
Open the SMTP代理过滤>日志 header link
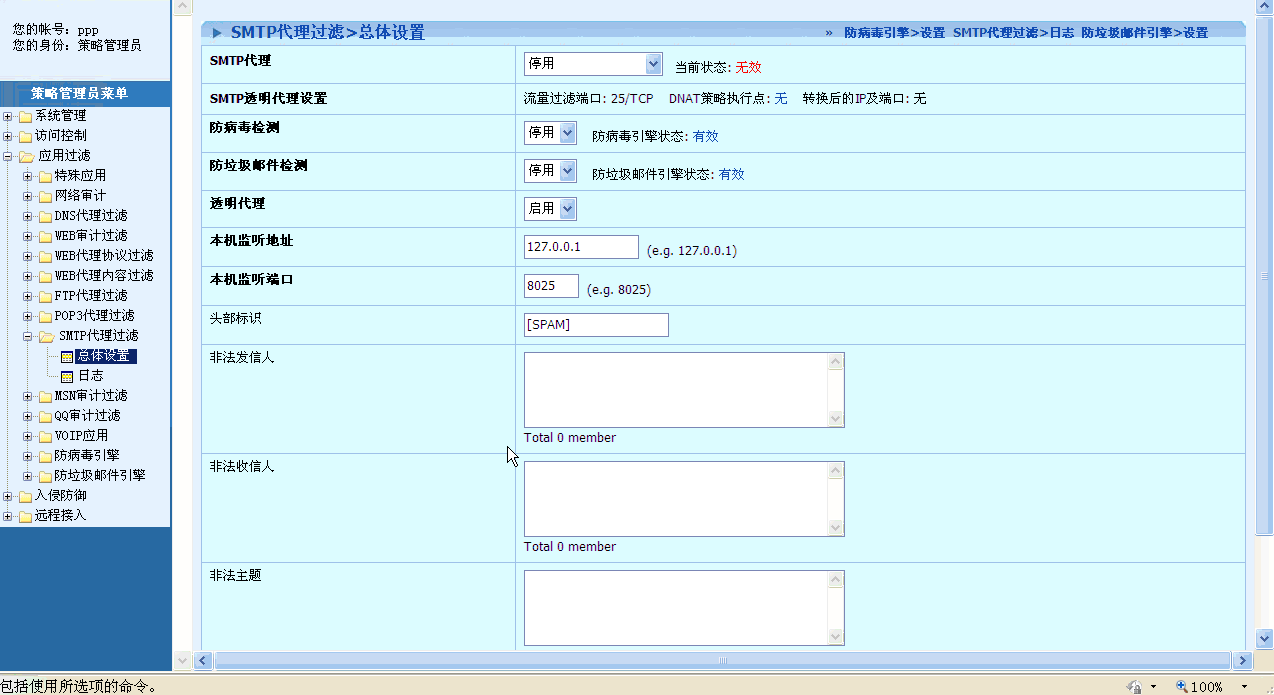pyautogui.click(x=1013, y=33)
